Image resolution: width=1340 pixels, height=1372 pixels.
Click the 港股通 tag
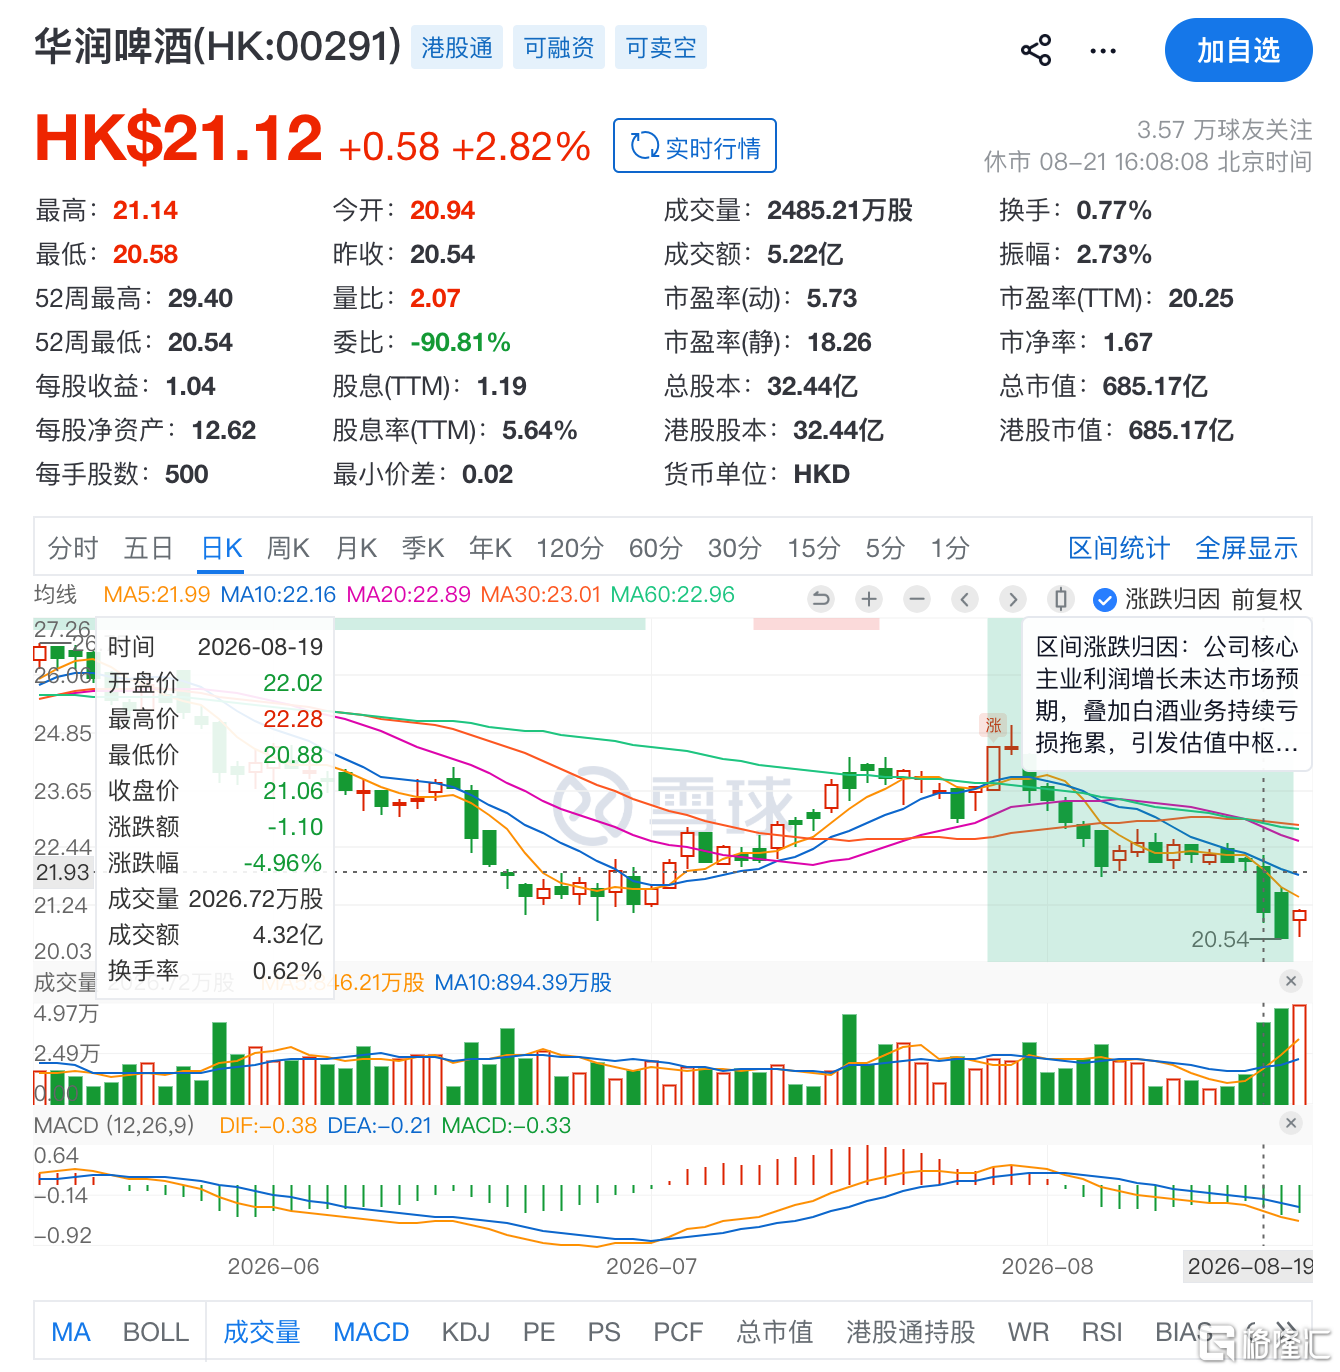[457, 47]
